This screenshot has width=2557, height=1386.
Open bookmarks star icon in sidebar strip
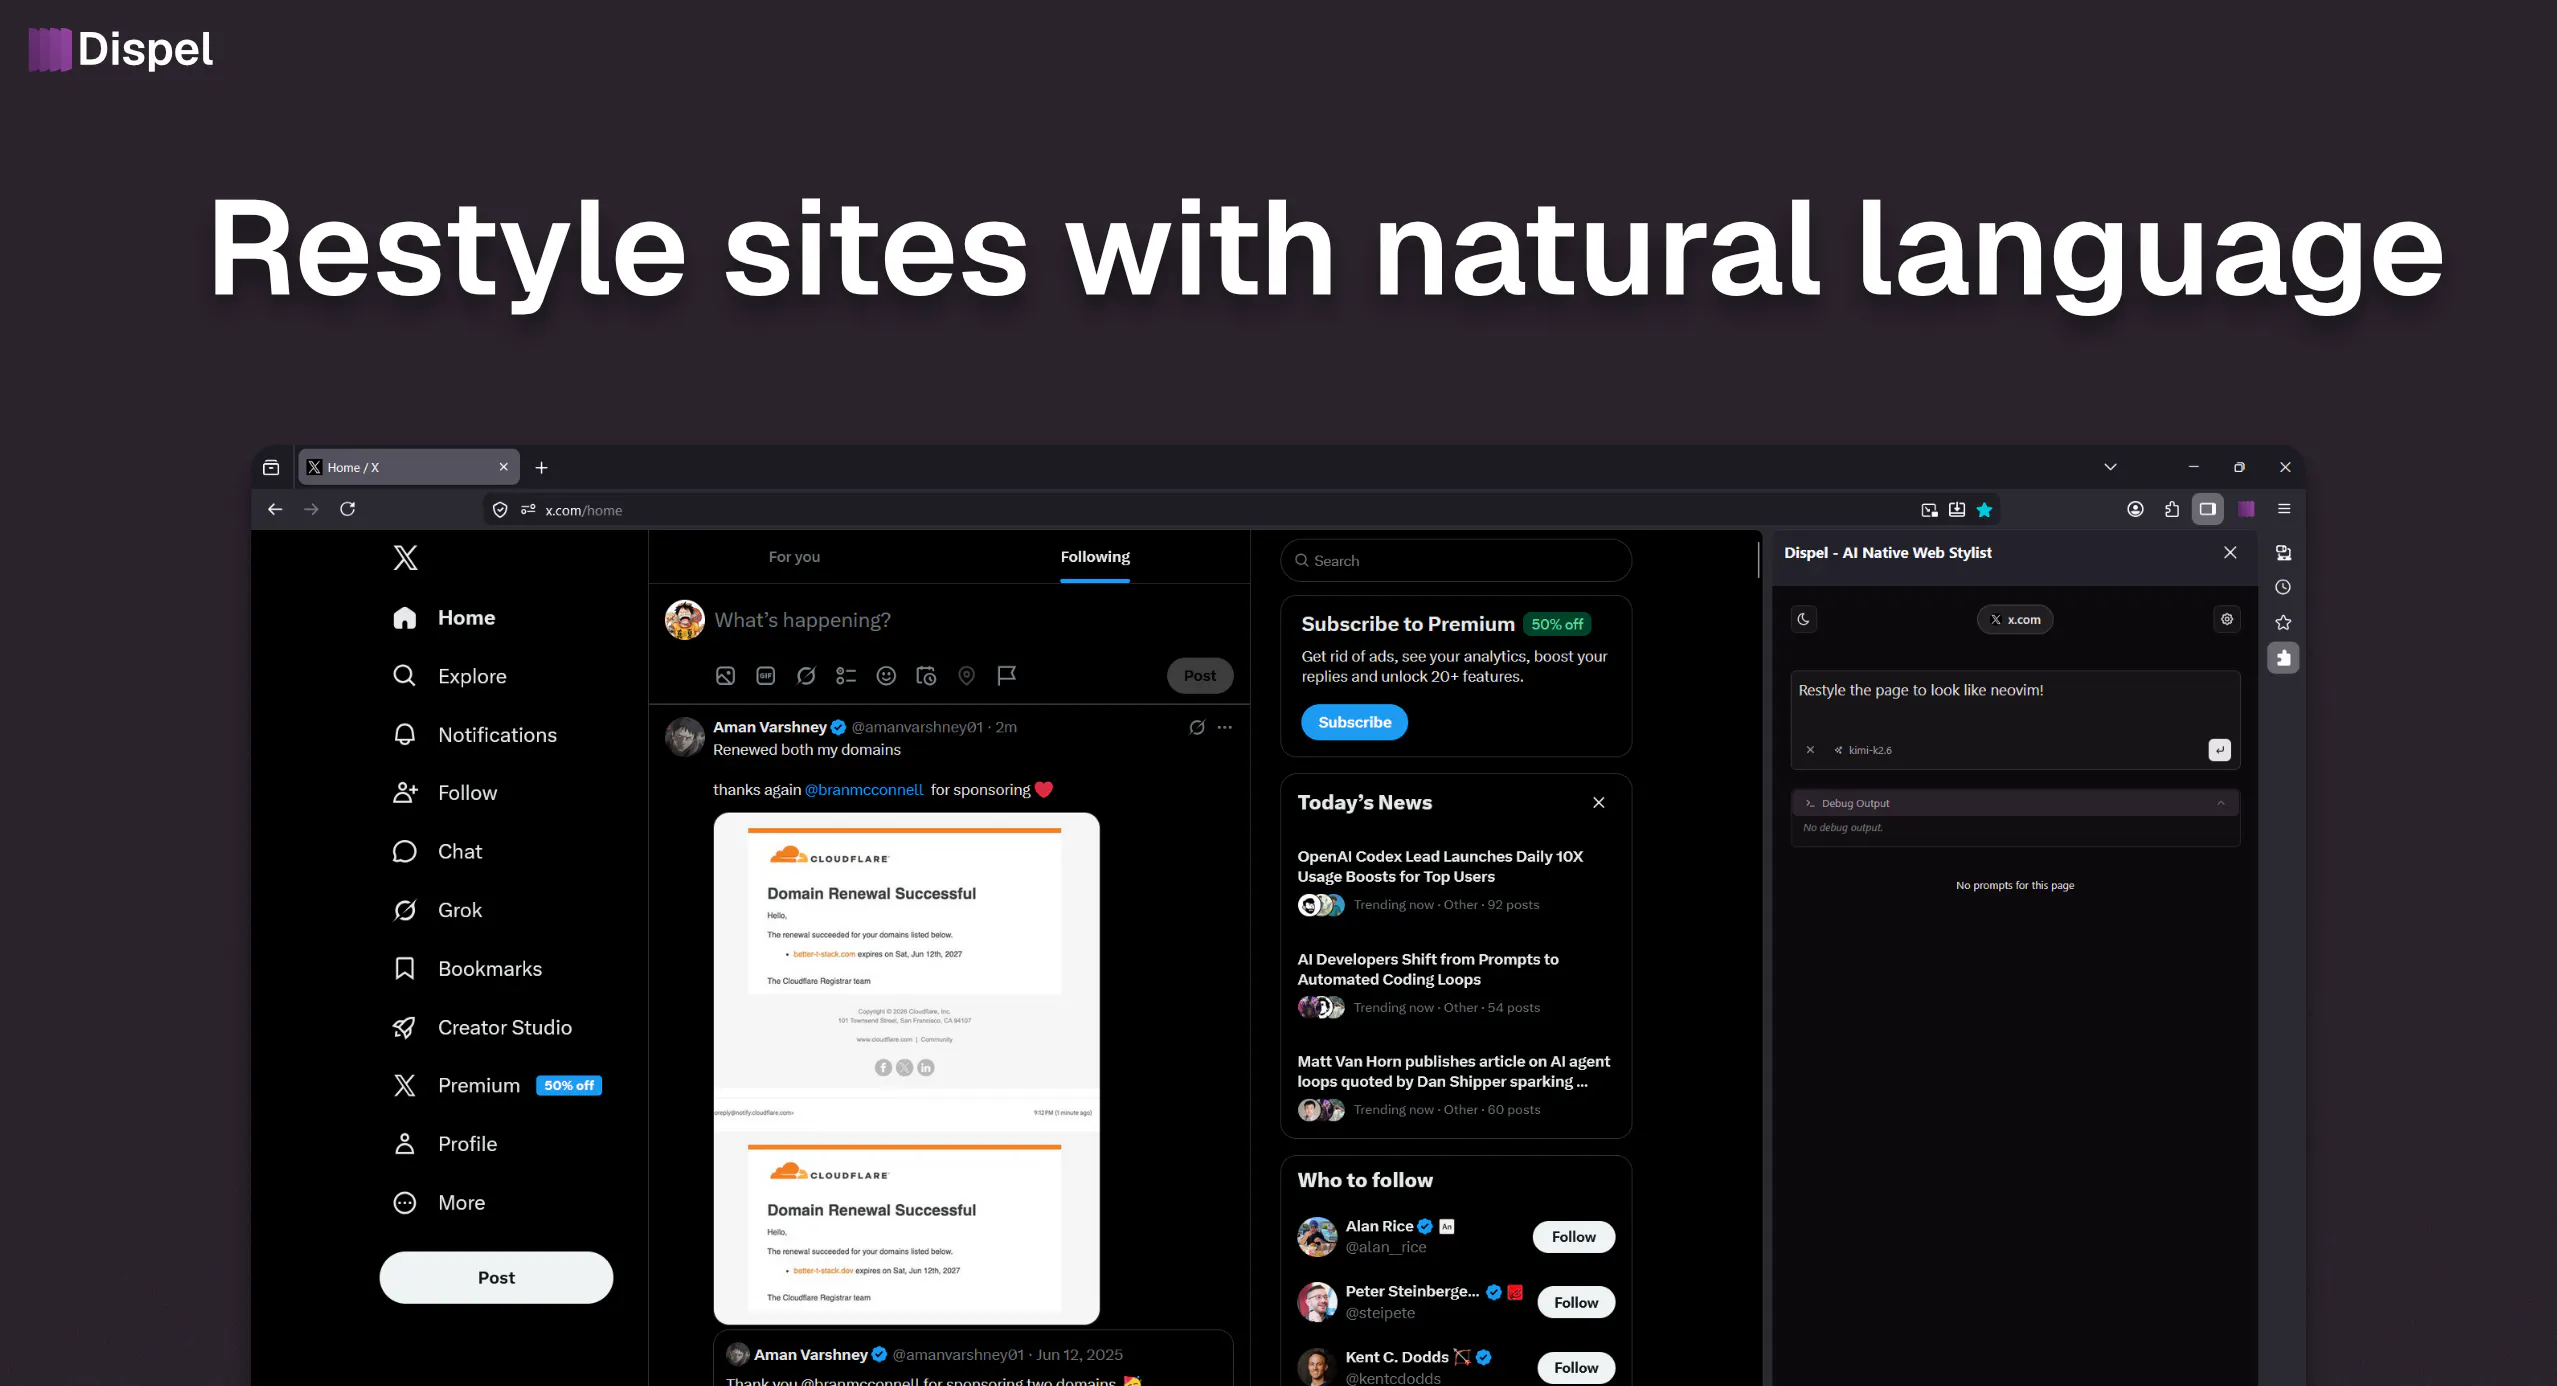[2283, 622]
